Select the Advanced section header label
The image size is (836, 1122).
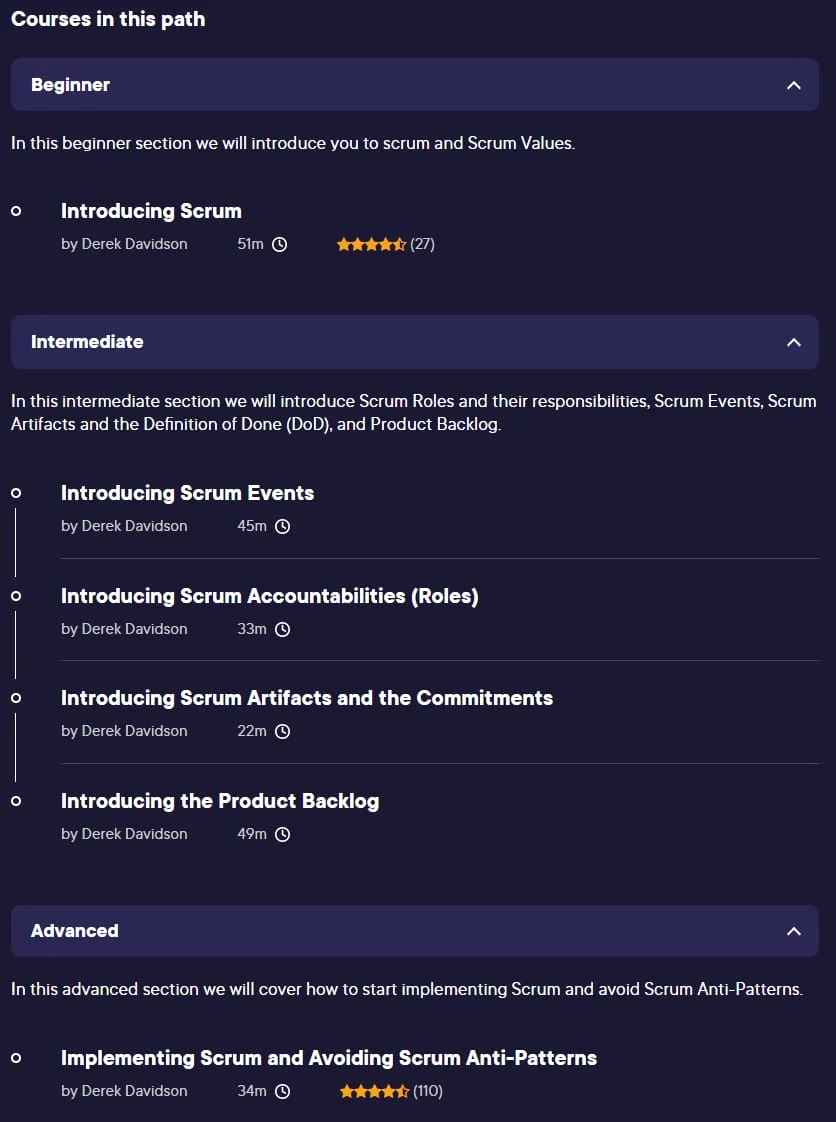tap(74, 931)
